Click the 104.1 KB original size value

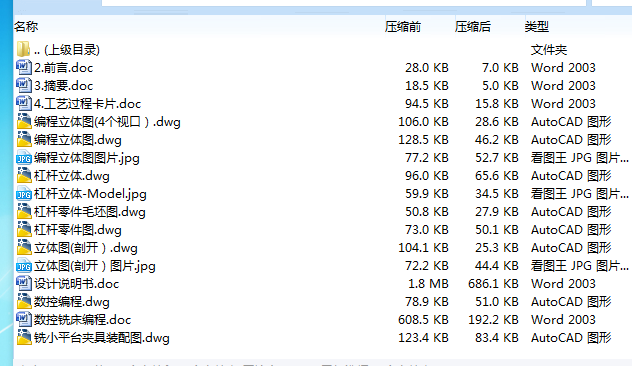pyautogui.click(x=423, y=248)
